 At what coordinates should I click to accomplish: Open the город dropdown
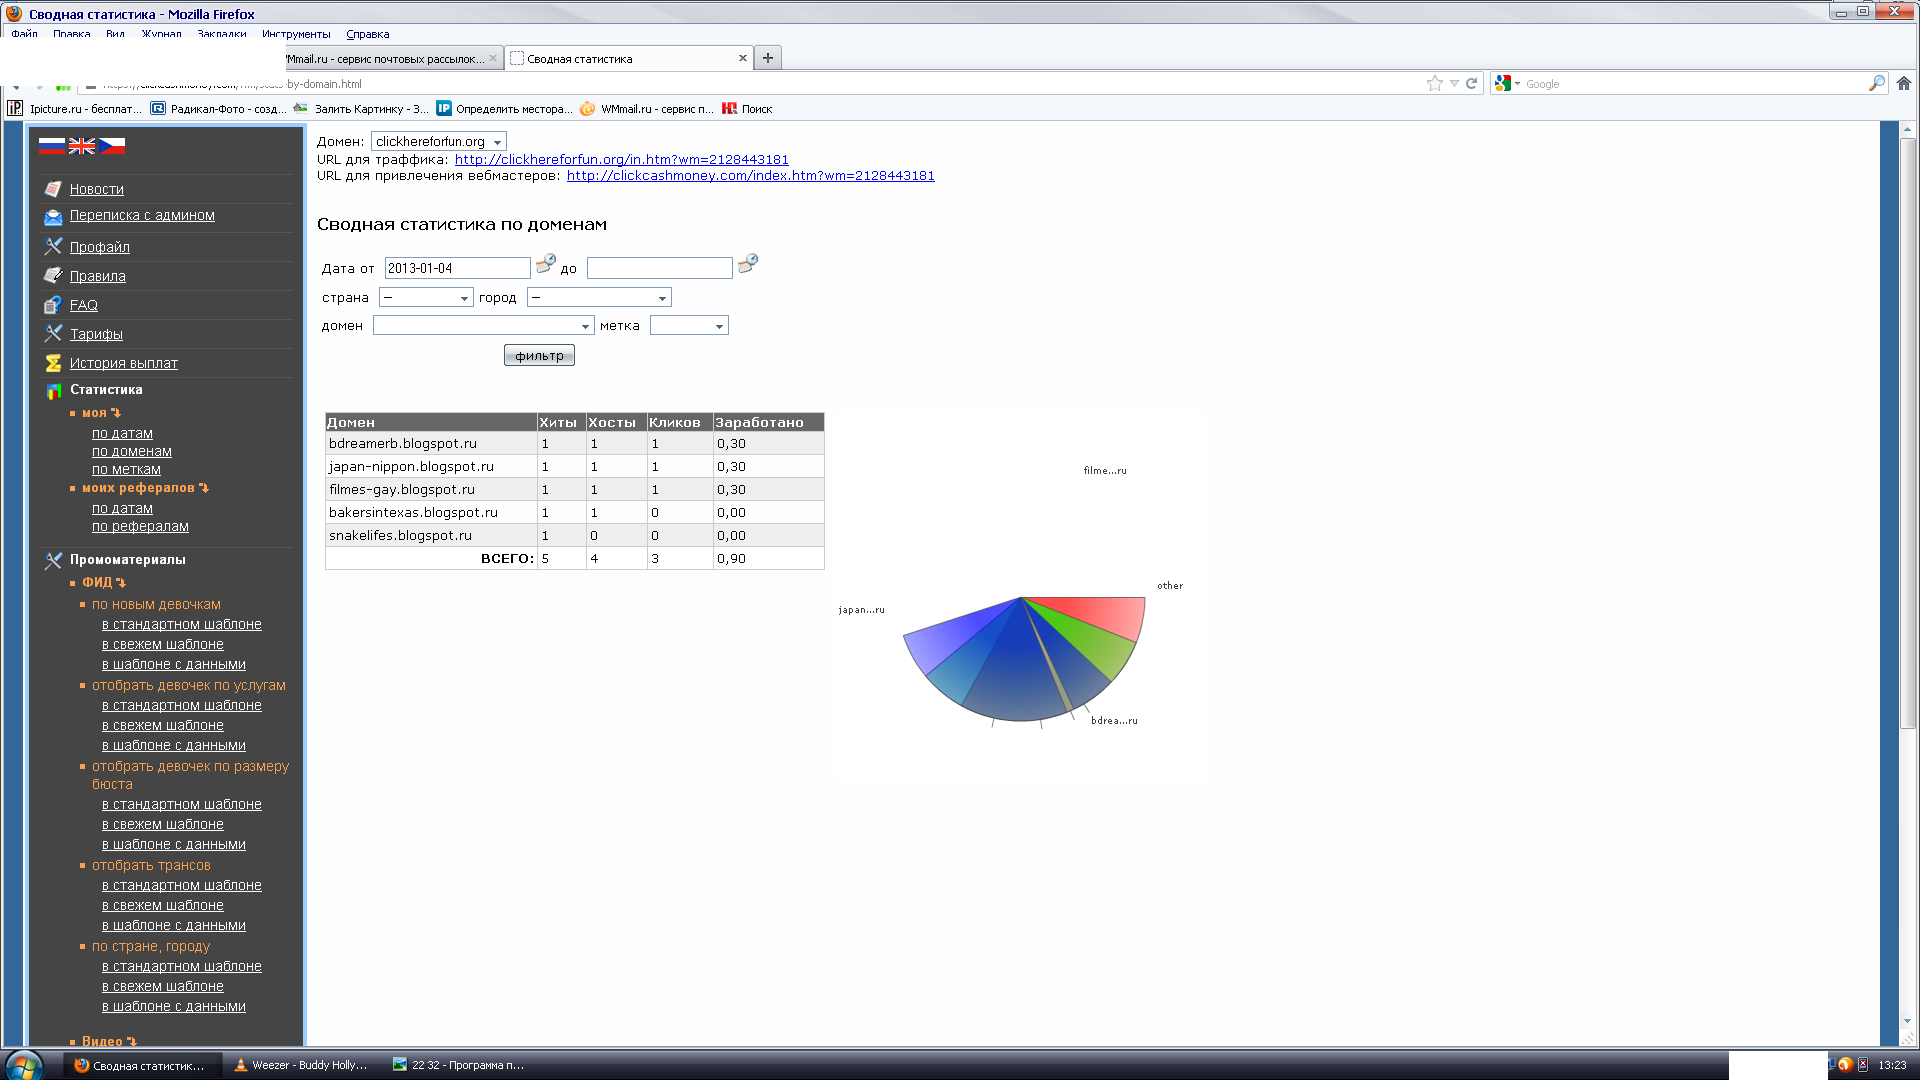tap(598, 298)
